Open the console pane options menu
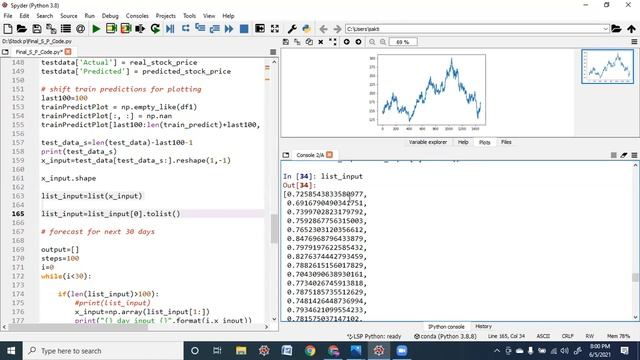 634,155
